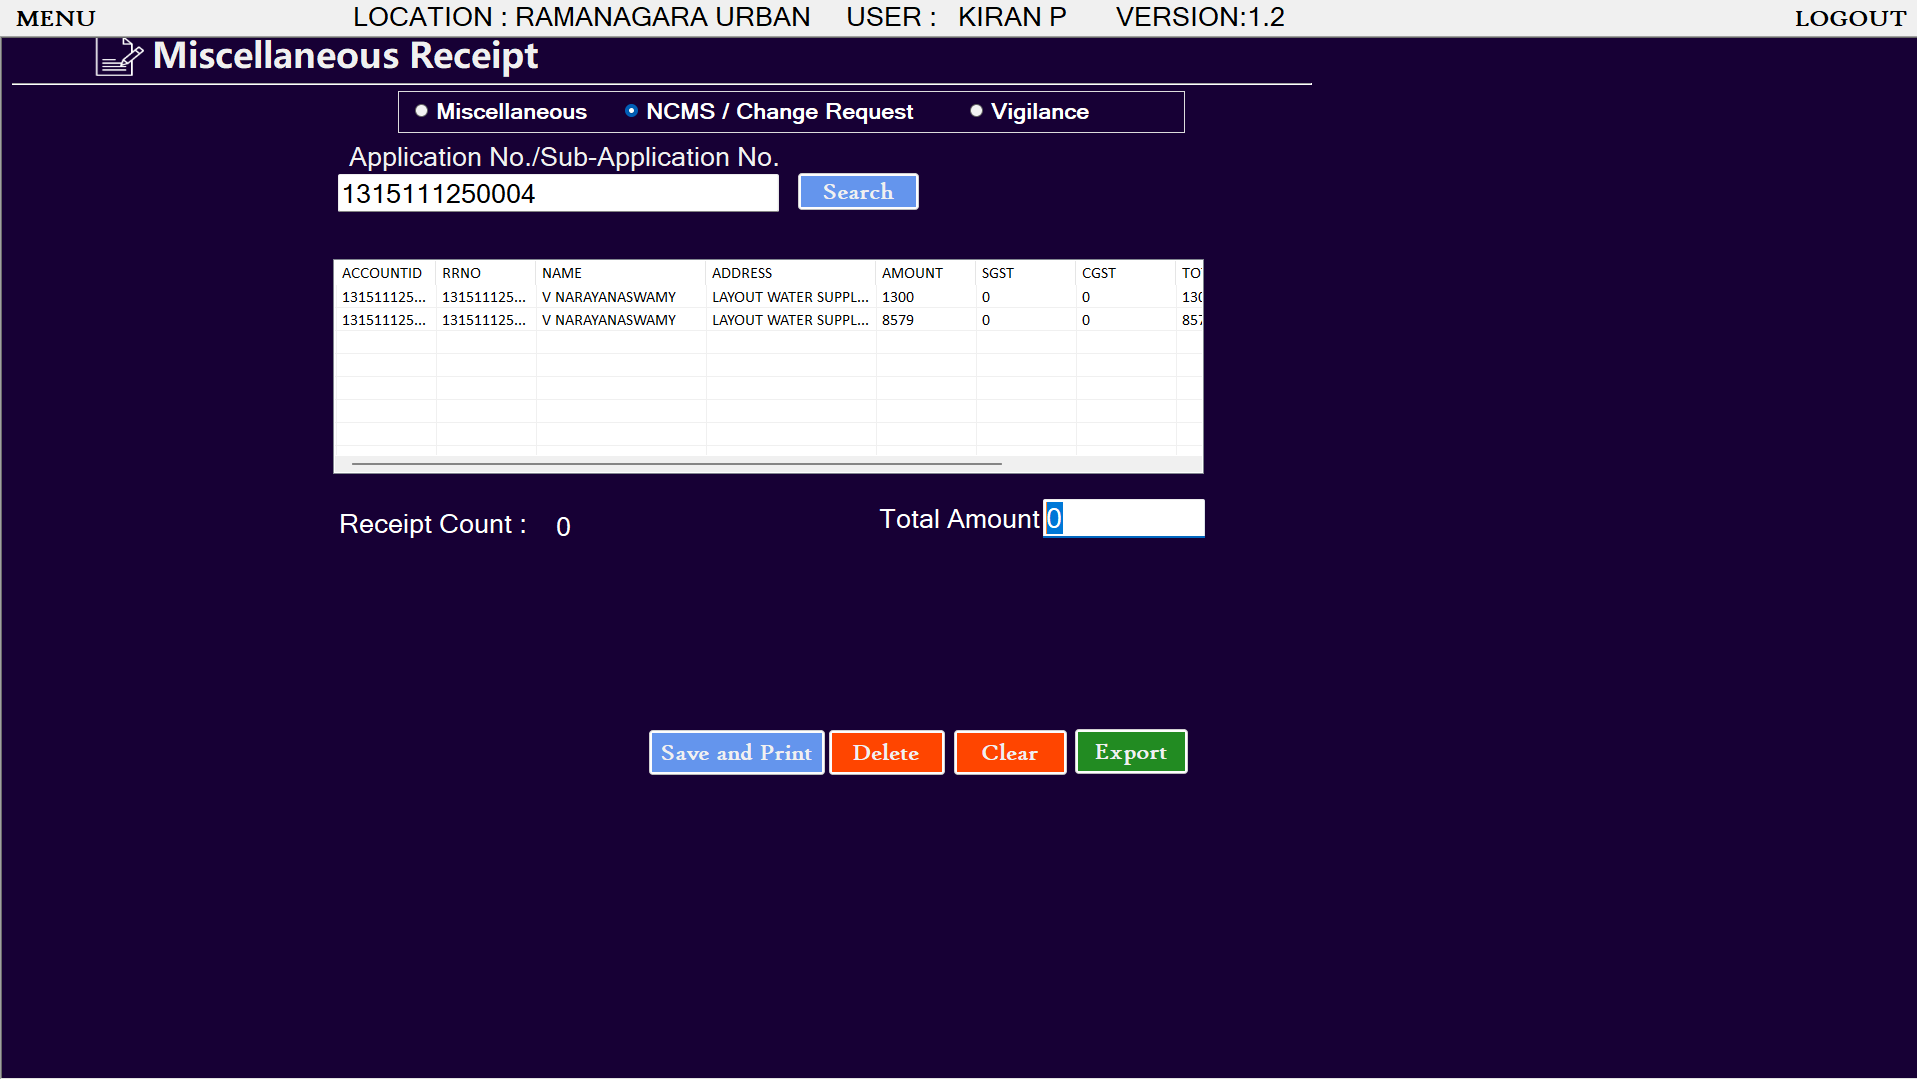Select the row with amount 8579

(x=768, y=320)
